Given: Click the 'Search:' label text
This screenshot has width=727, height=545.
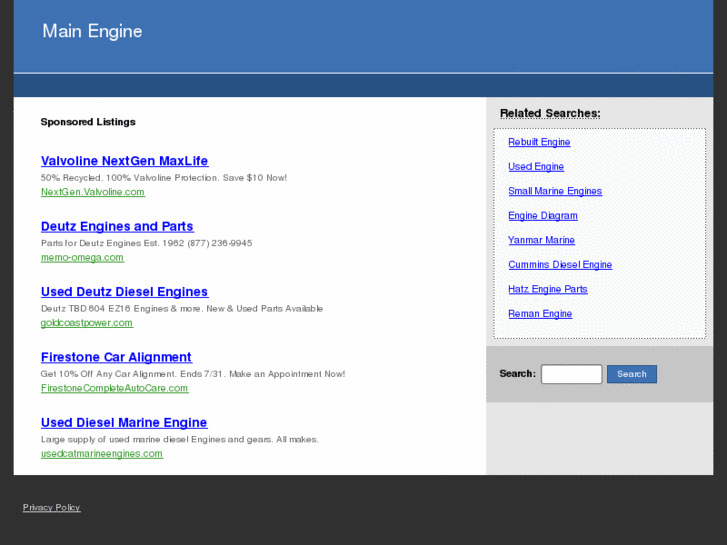Looking at the screenshot, I should coord(517,374).
